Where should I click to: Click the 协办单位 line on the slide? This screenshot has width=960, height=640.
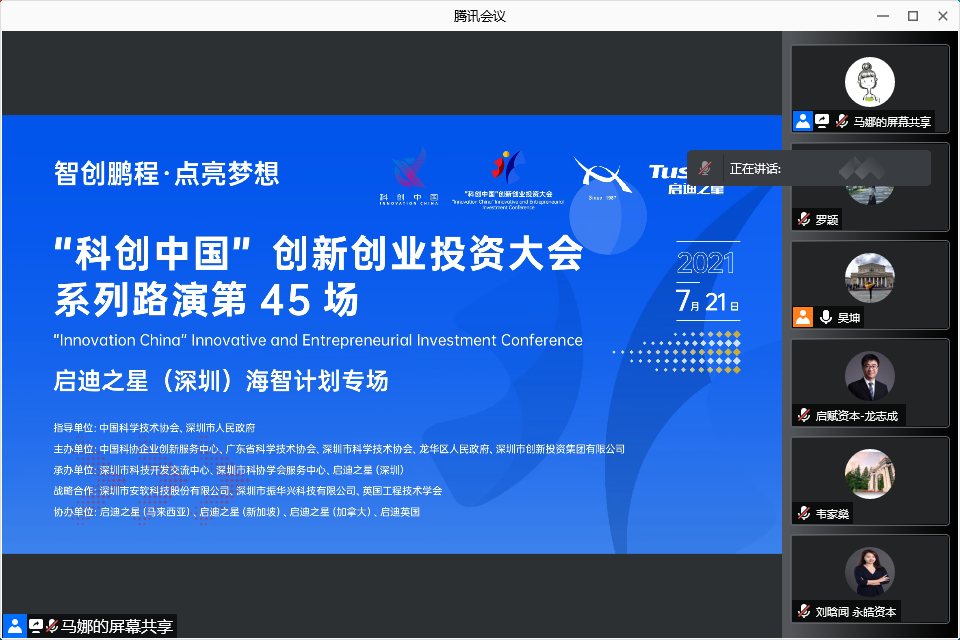tap(237, 511)
